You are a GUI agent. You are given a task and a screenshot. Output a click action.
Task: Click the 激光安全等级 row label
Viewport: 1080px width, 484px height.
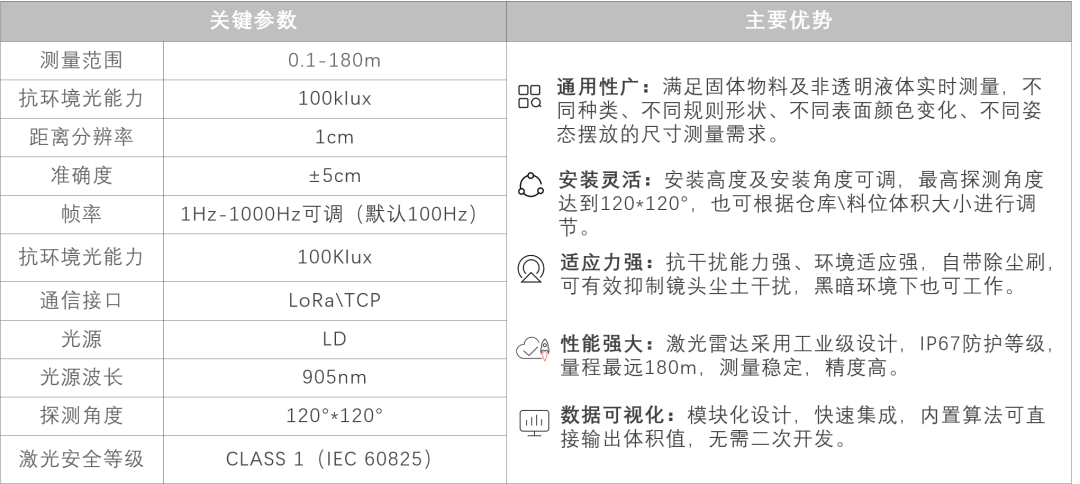(x=81, y=459)
